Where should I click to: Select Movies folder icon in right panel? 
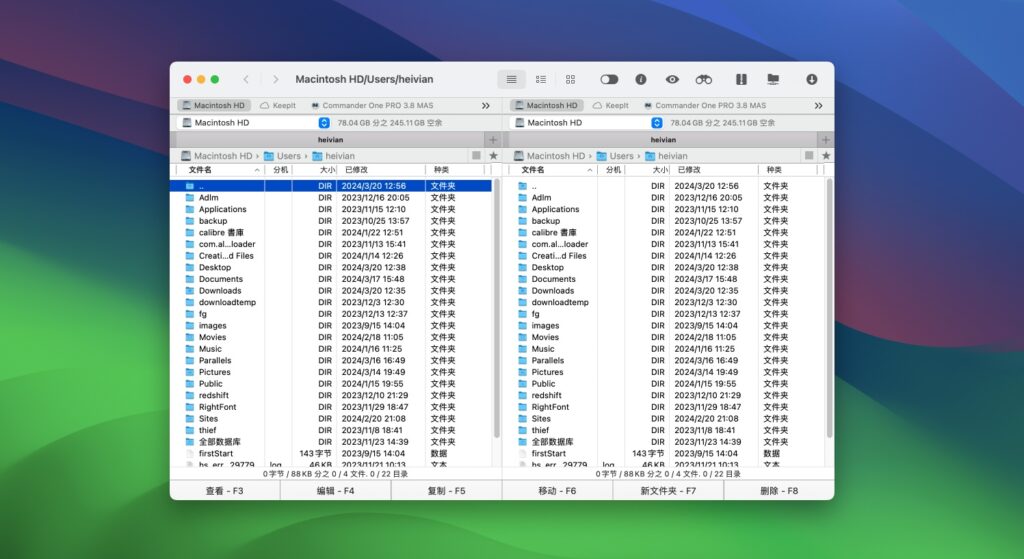pos(522,337)
